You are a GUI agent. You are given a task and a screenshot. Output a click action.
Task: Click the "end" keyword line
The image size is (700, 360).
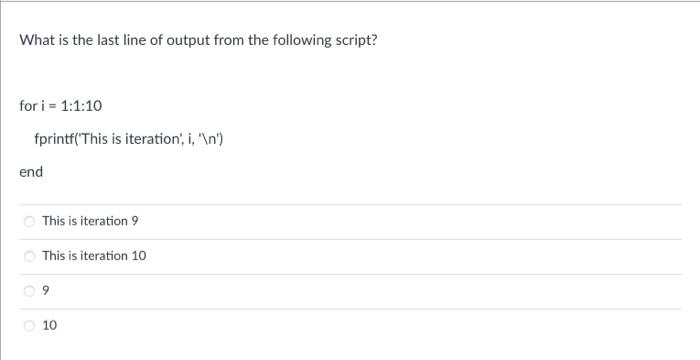tap(31, 172)
